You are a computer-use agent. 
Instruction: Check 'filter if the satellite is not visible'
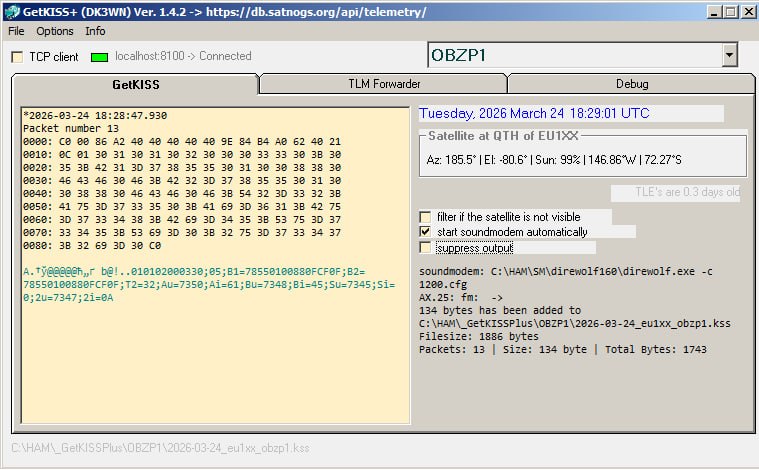[x=426, y=217]
